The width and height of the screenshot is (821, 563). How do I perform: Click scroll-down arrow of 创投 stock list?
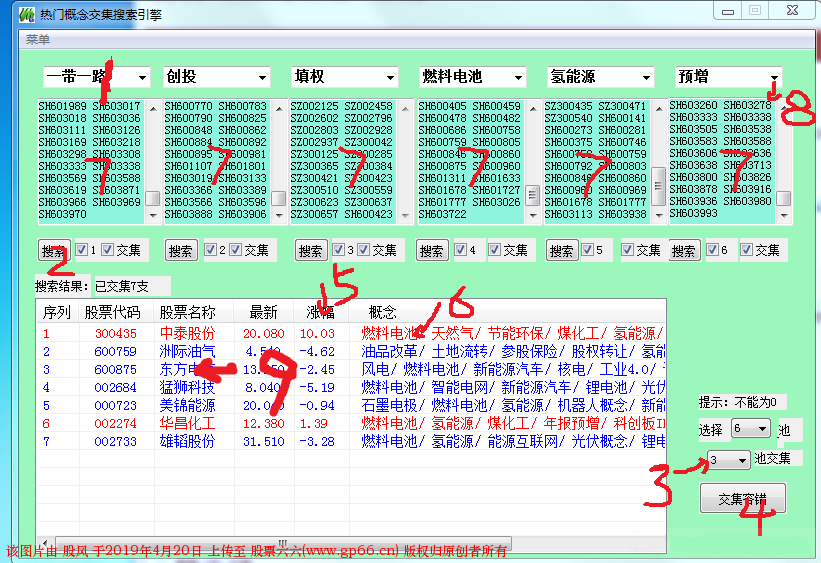pyautogui.click(x=279, y=215)
